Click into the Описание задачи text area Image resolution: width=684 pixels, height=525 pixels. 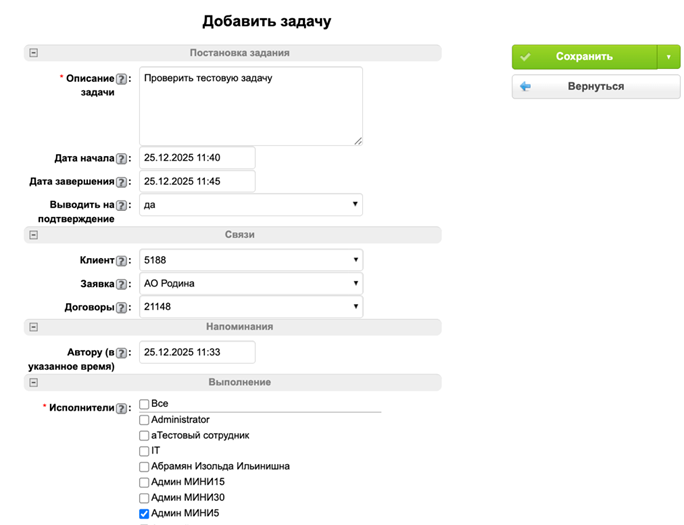250,106
